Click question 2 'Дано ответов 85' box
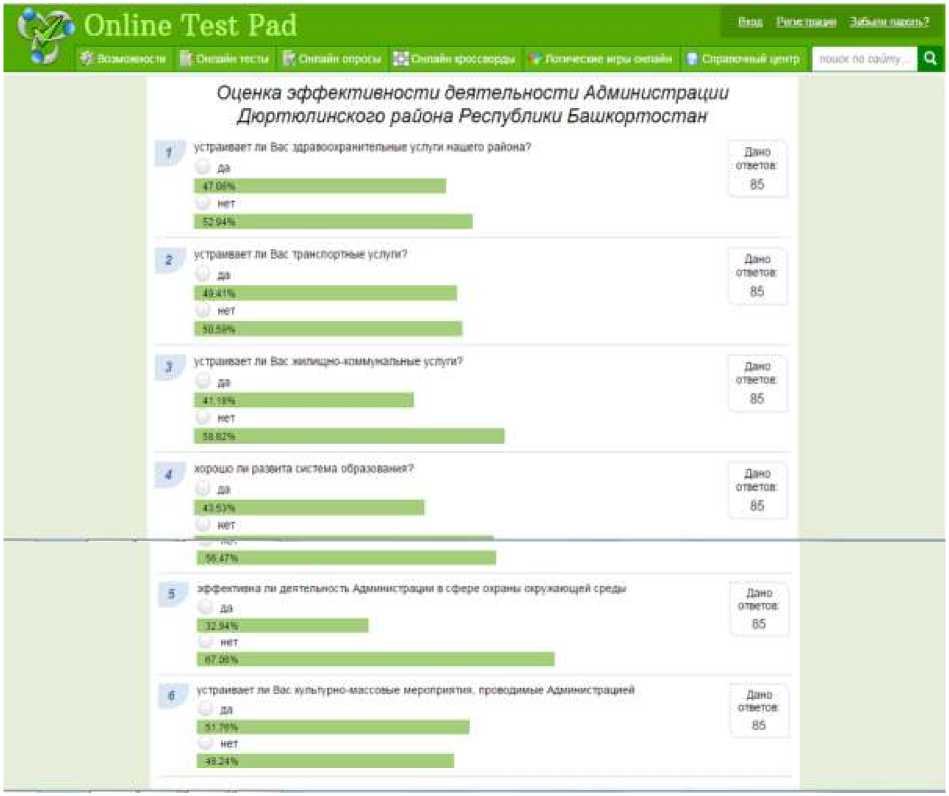Viewport: 949px width, 796px height. pyautogui.click(x=757, y=276)
